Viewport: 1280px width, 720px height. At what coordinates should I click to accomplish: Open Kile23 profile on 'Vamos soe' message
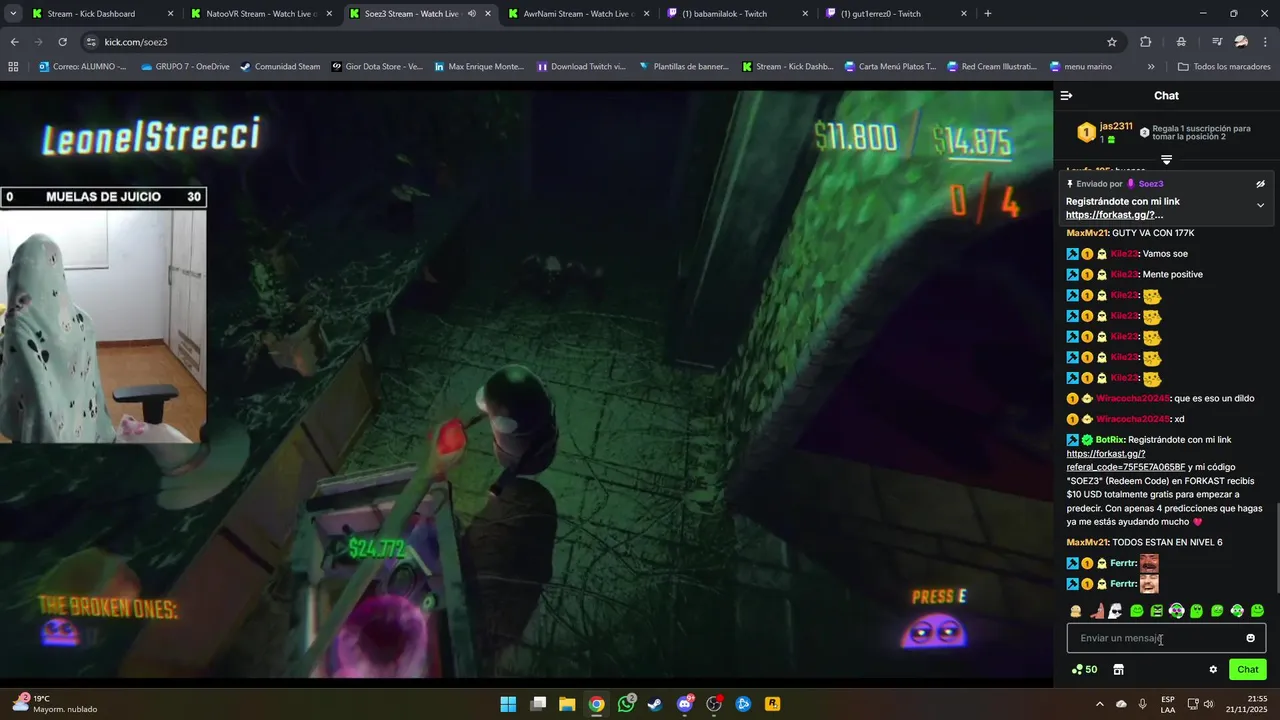point(1124,254)
